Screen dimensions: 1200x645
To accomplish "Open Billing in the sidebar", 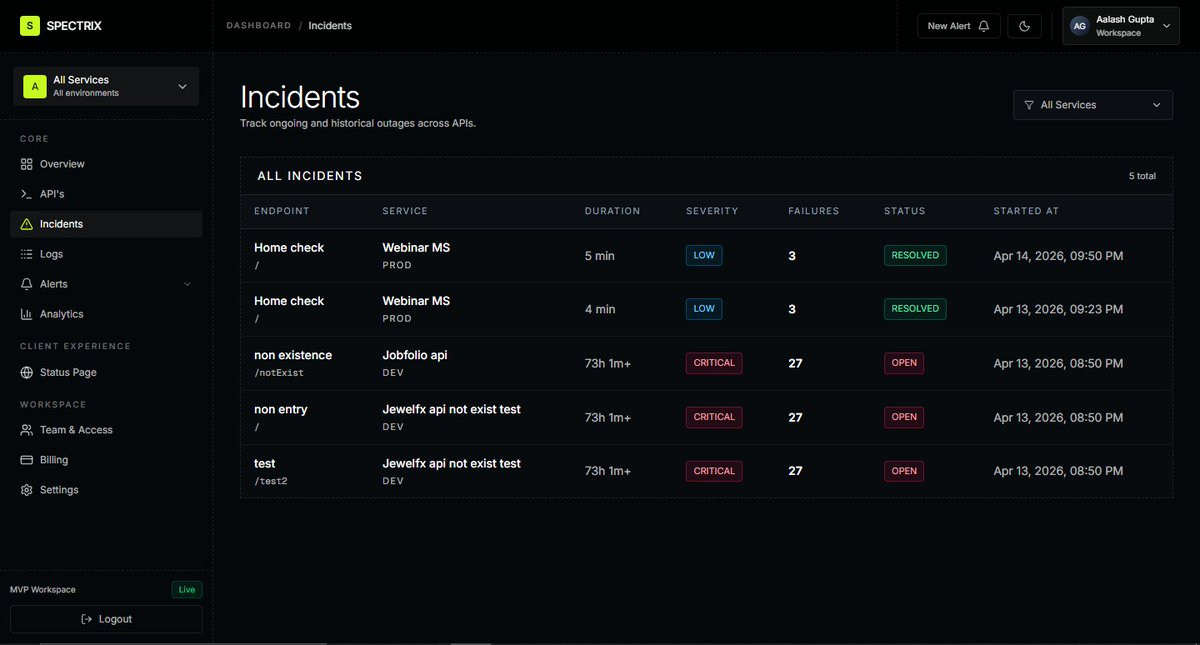I will pyautogui.click(x=106, y=460).
